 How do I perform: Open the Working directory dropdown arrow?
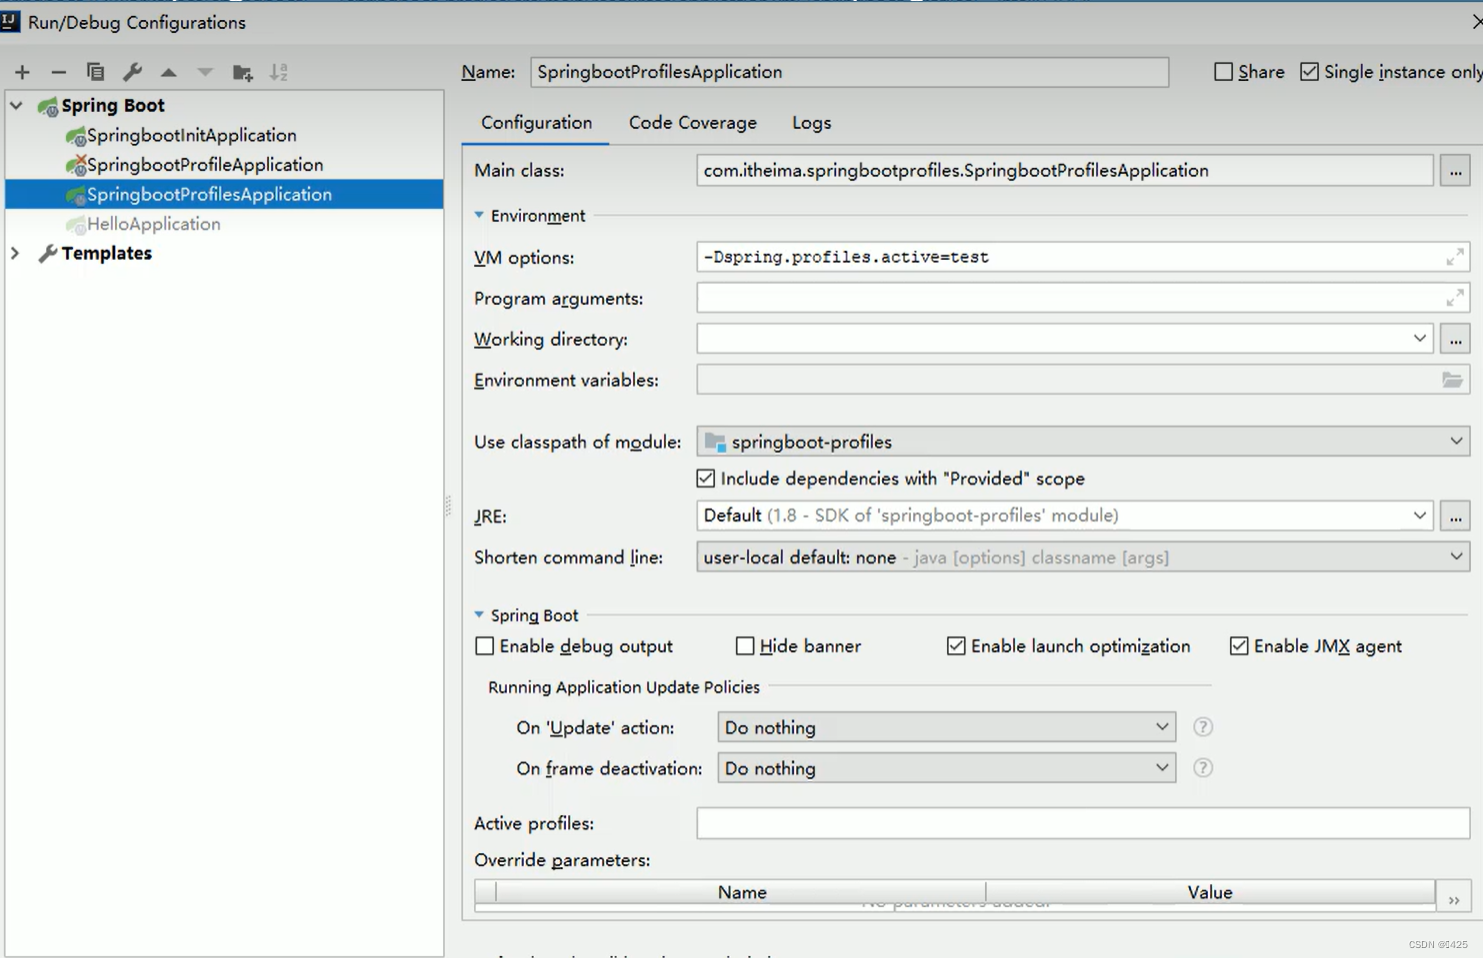pyautogui.click(x=1419, y=339)
